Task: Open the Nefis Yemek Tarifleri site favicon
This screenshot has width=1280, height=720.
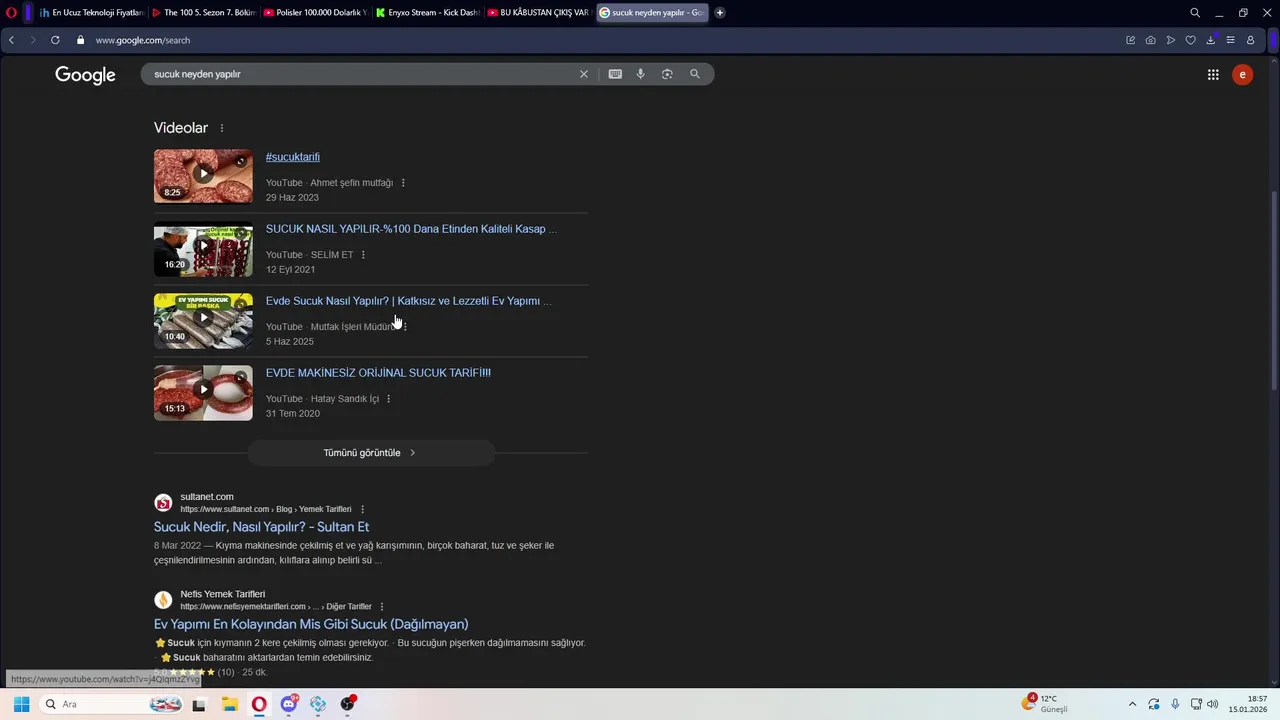Action: point(163,600)
